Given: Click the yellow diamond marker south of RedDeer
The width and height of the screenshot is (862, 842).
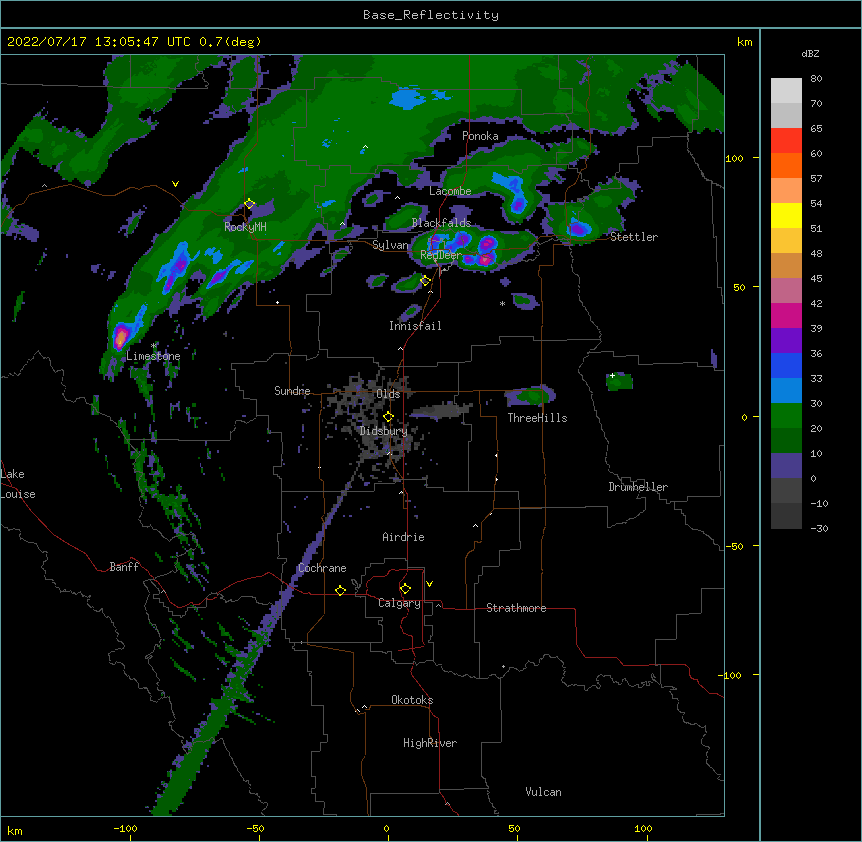Looking at the screenshot, I should (425, 281).
